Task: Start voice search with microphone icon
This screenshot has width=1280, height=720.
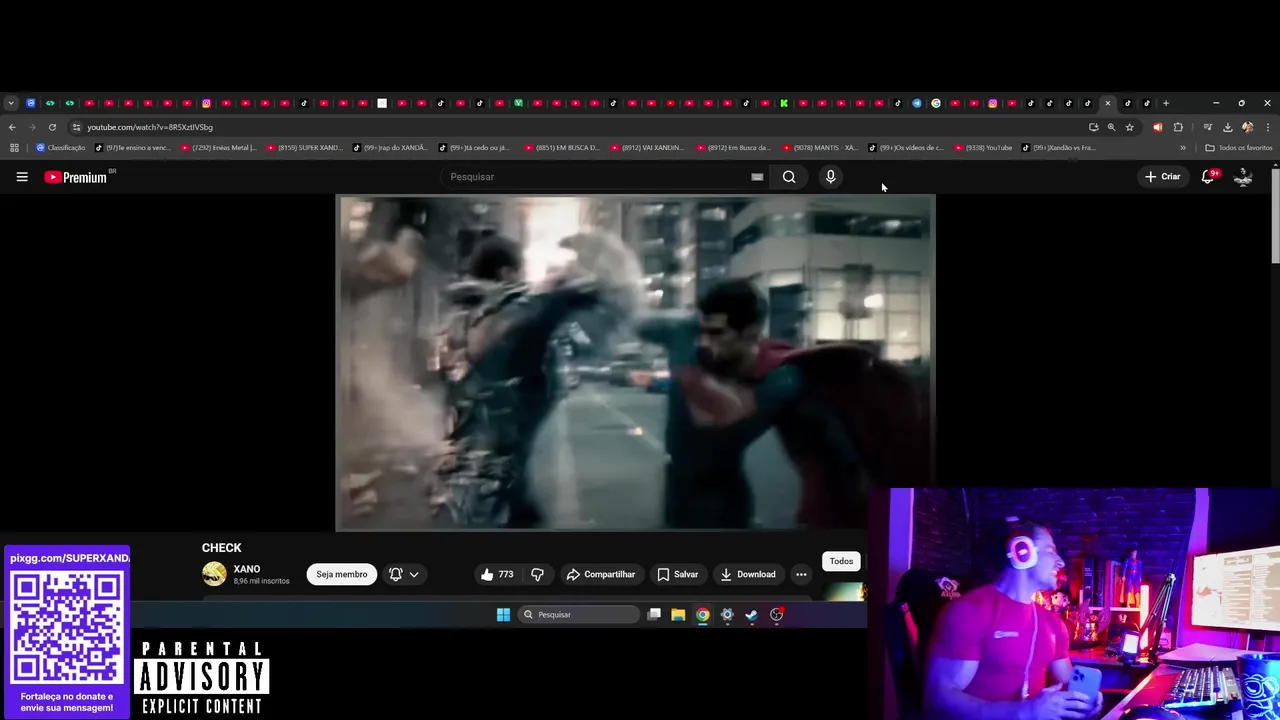Action: point(830,177)
